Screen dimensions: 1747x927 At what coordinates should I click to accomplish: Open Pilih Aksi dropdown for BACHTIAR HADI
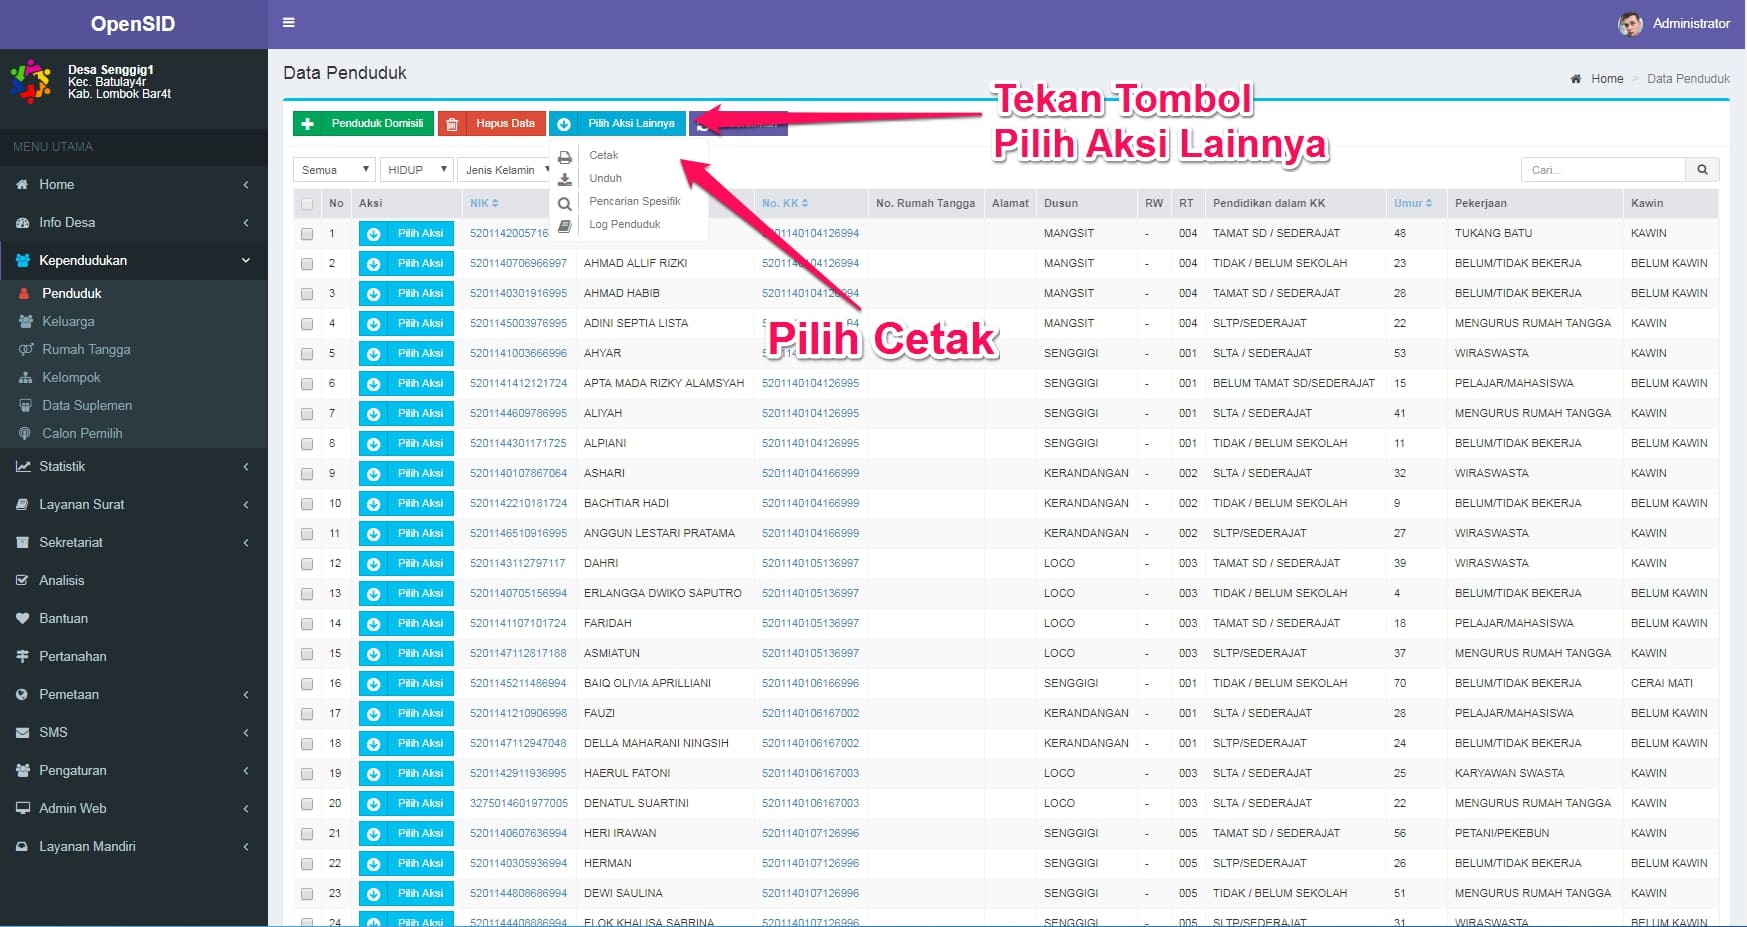click(x=406, y=503)
